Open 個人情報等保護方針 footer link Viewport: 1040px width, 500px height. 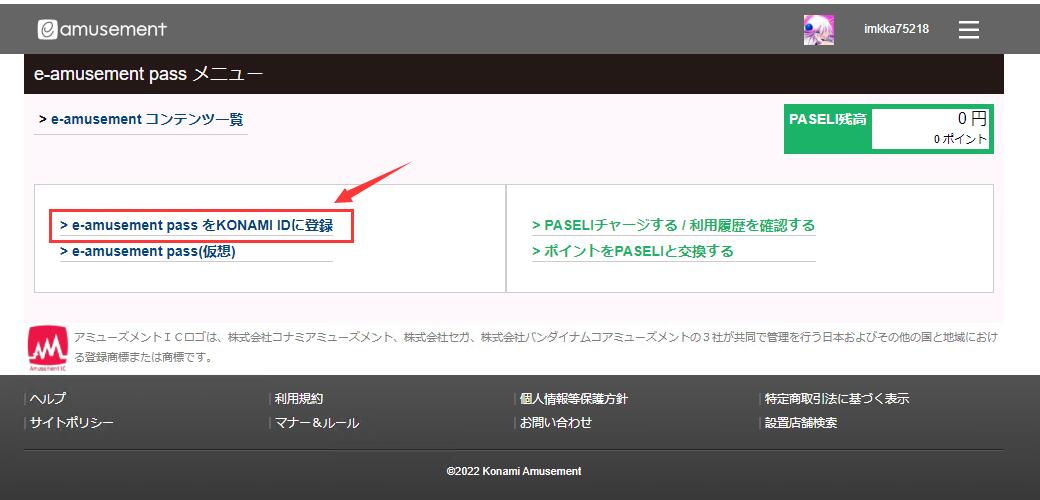click(x=573, y=399)
